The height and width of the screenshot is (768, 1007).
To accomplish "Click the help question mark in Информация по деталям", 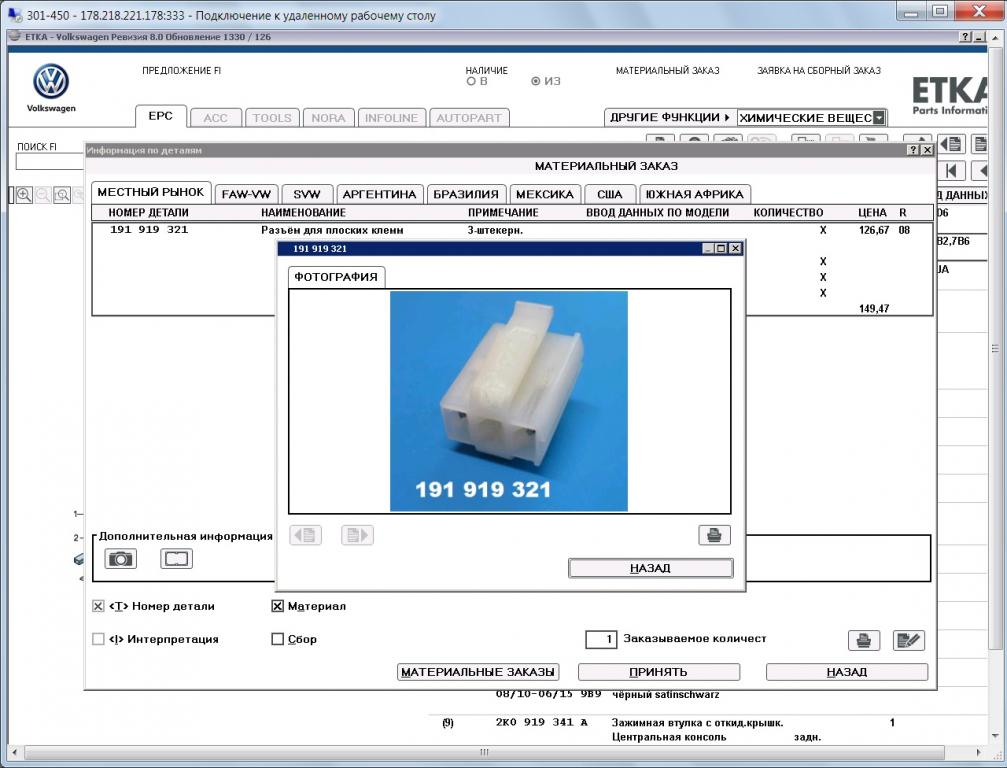I will pyautogui.click(x=913, y=150).
